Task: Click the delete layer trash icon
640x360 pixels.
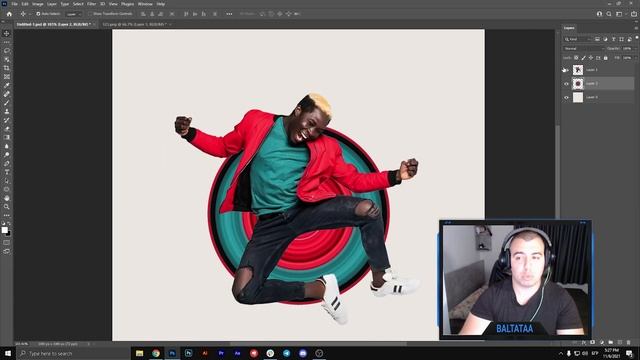Action: (629, 342)
